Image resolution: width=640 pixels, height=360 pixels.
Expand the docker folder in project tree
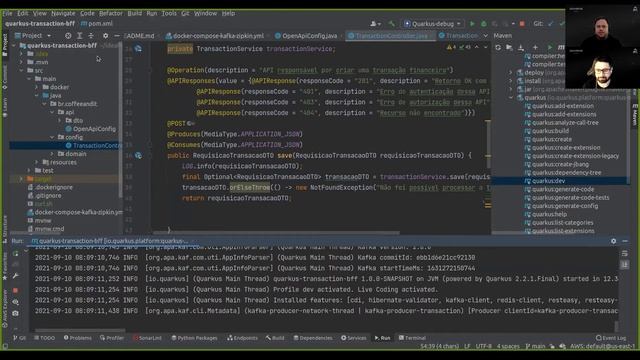click(37, 87)
